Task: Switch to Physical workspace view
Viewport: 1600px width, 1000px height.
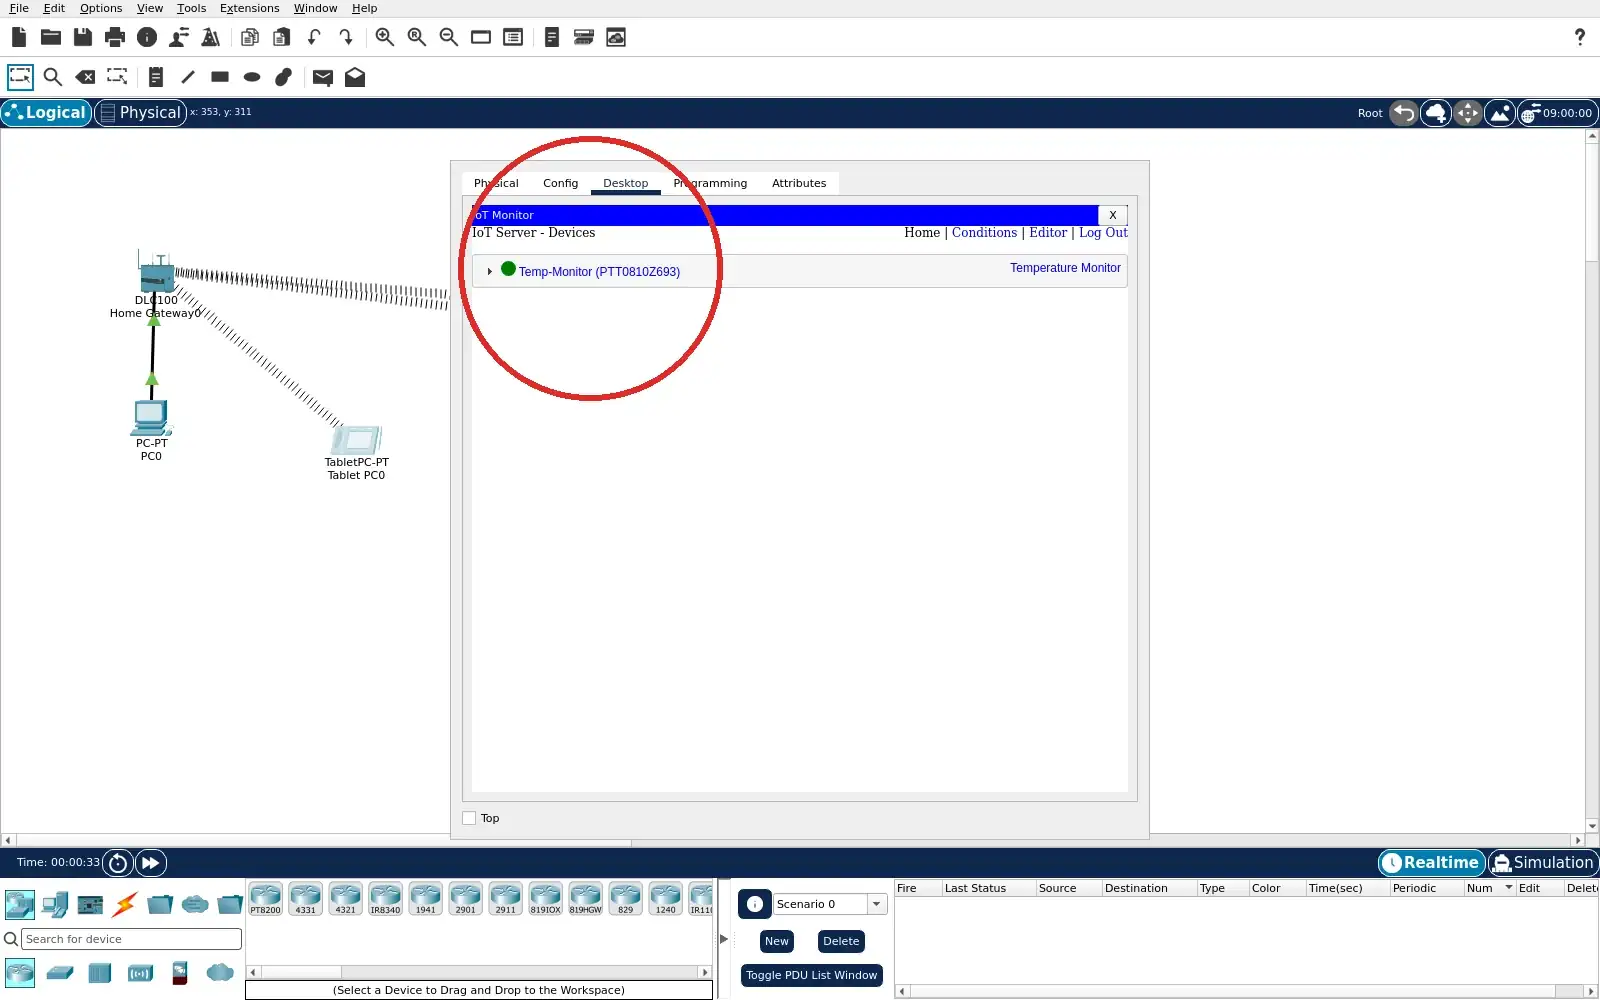Action: pyautogui.click(x=141, y=113)
